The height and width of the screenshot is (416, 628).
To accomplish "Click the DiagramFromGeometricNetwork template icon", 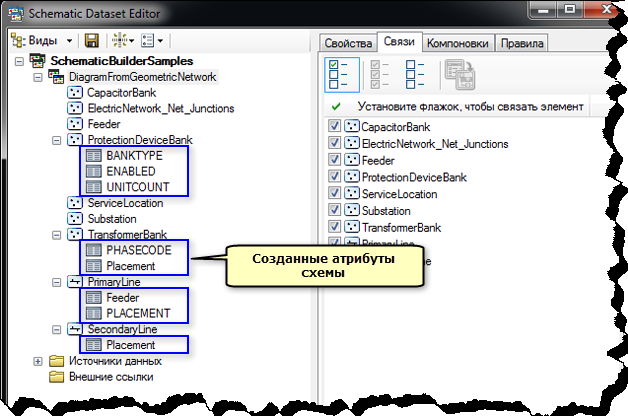I will tap(50, 77).
